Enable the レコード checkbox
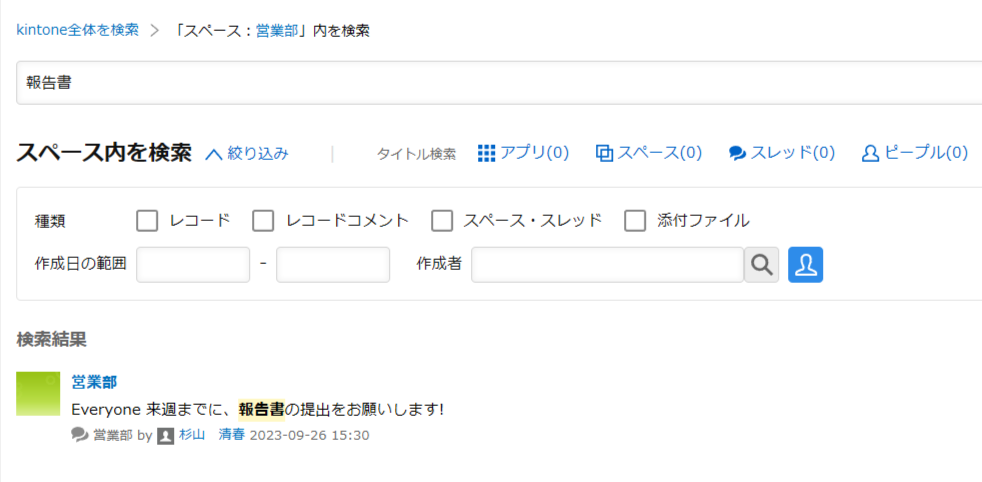 click(x=147, y=221)
